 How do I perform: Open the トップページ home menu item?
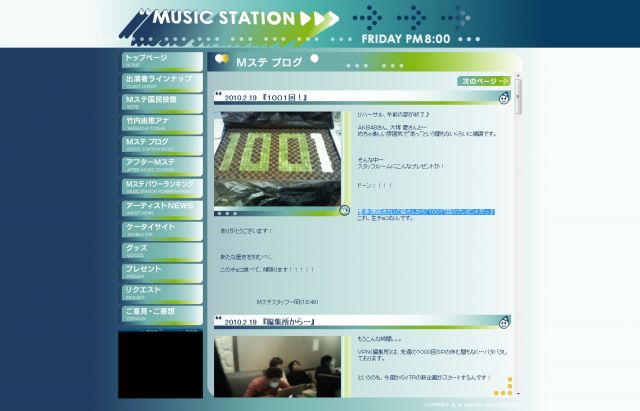162,61
